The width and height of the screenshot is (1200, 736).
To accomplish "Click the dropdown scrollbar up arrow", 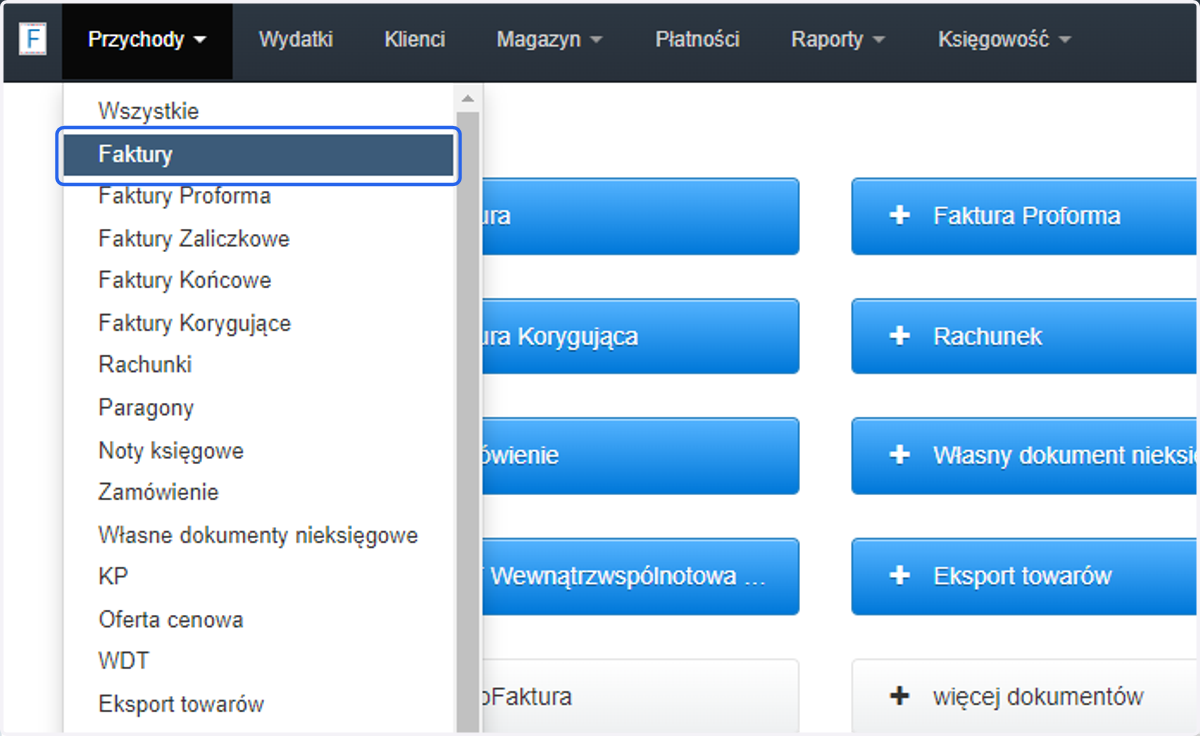I will click(x=467, y=98).
